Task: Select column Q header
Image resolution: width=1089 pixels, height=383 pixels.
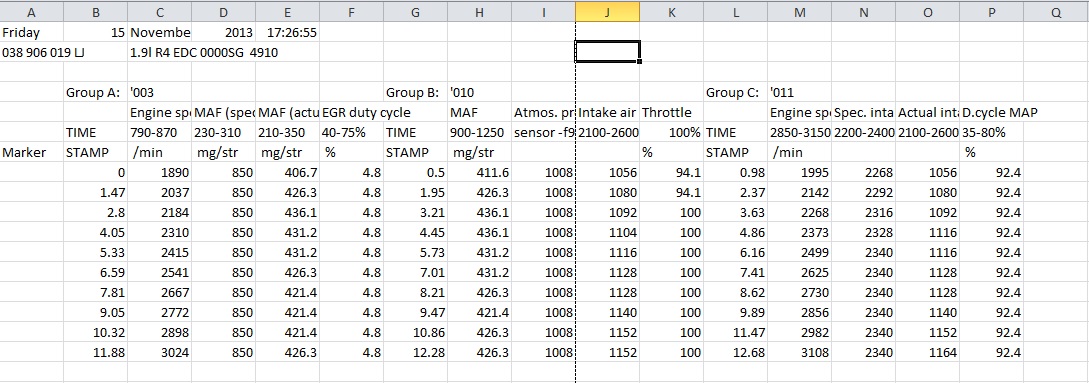Action: (1056, 11)
